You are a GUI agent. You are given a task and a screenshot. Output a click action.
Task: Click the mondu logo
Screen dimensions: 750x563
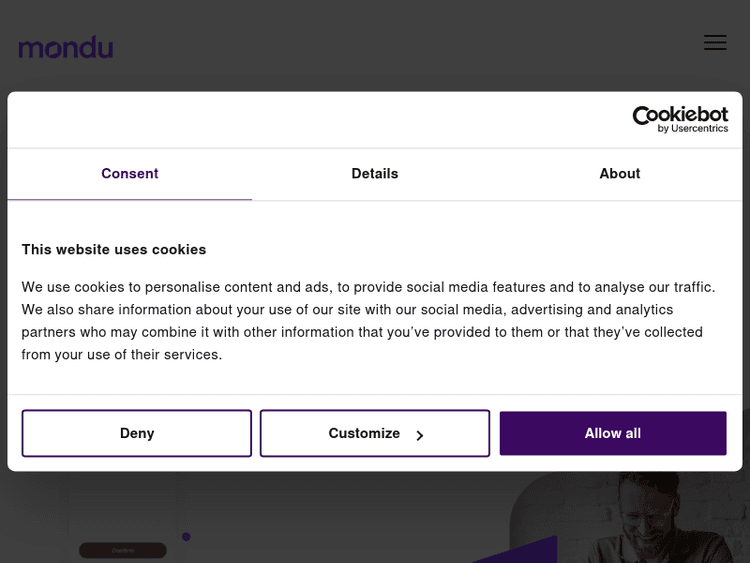[66, 47]
